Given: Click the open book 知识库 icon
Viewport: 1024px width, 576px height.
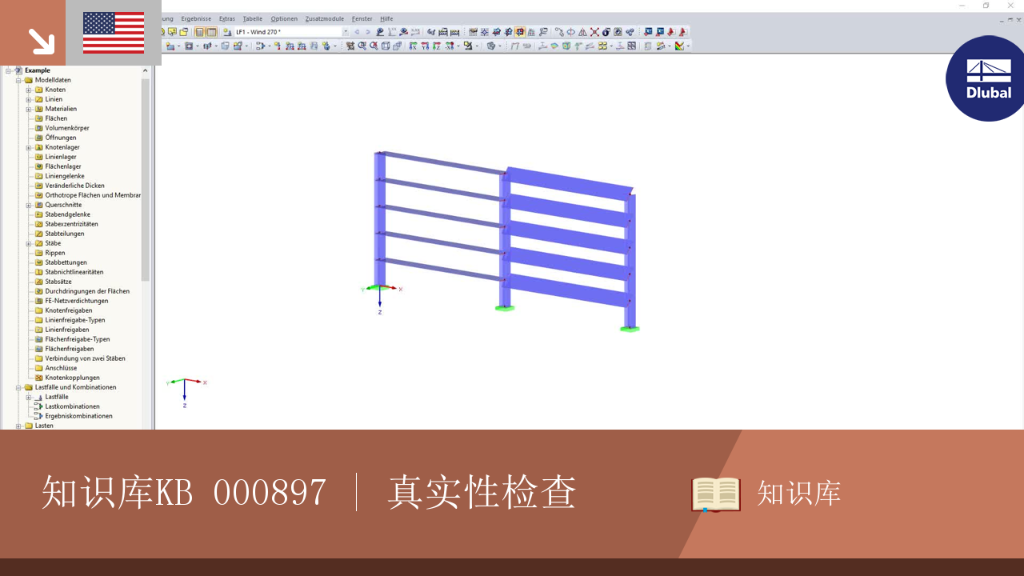Looking at the screenshot, I should click(x=716, y=494).
